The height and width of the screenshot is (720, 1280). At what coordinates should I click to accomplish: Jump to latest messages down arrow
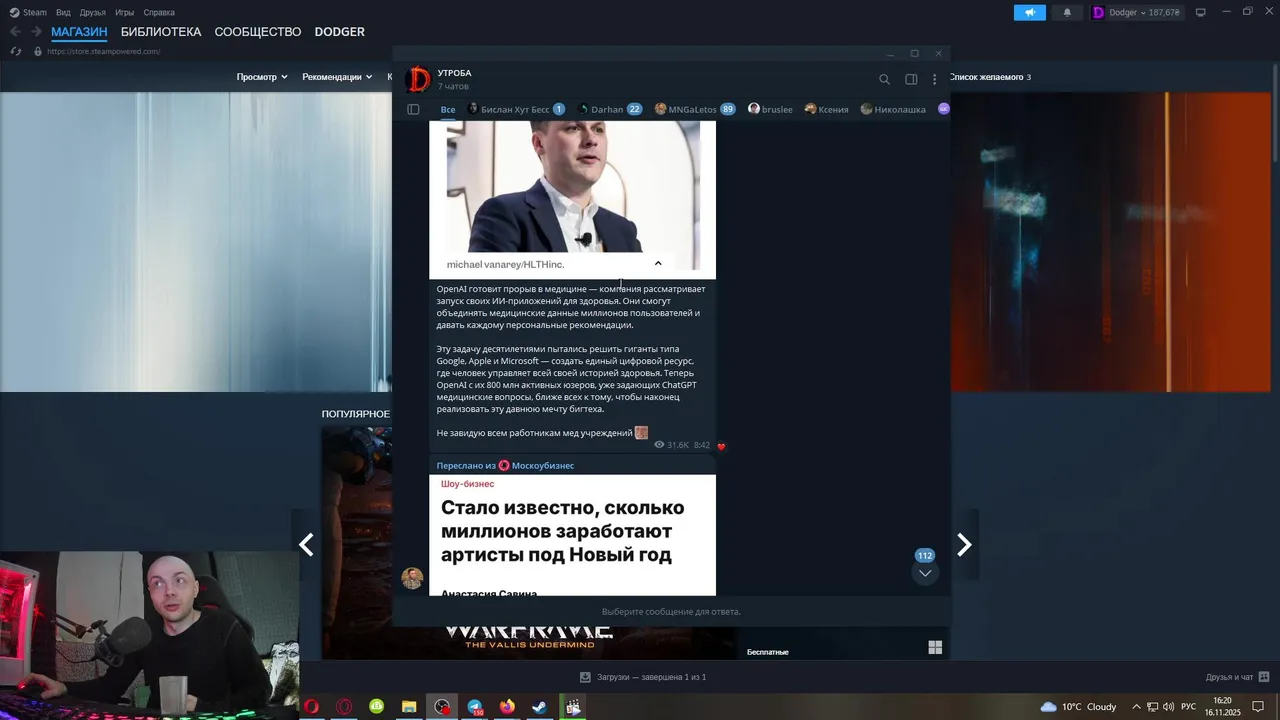point(925,573)
